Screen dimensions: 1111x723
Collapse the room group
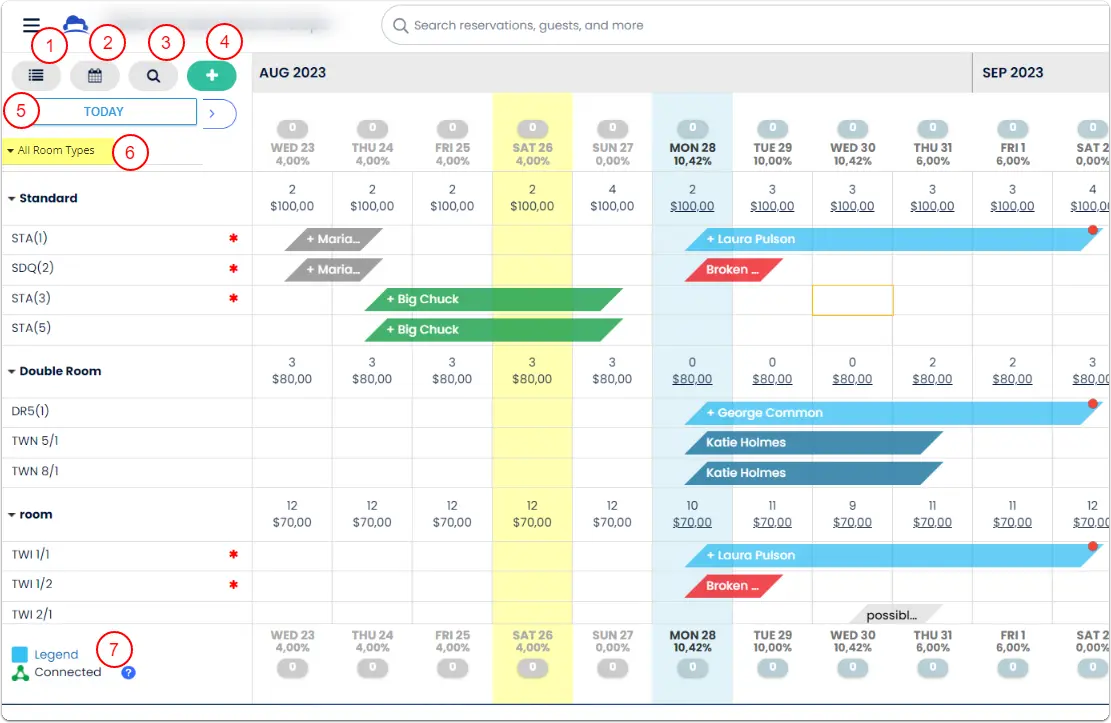pos(12,515)
